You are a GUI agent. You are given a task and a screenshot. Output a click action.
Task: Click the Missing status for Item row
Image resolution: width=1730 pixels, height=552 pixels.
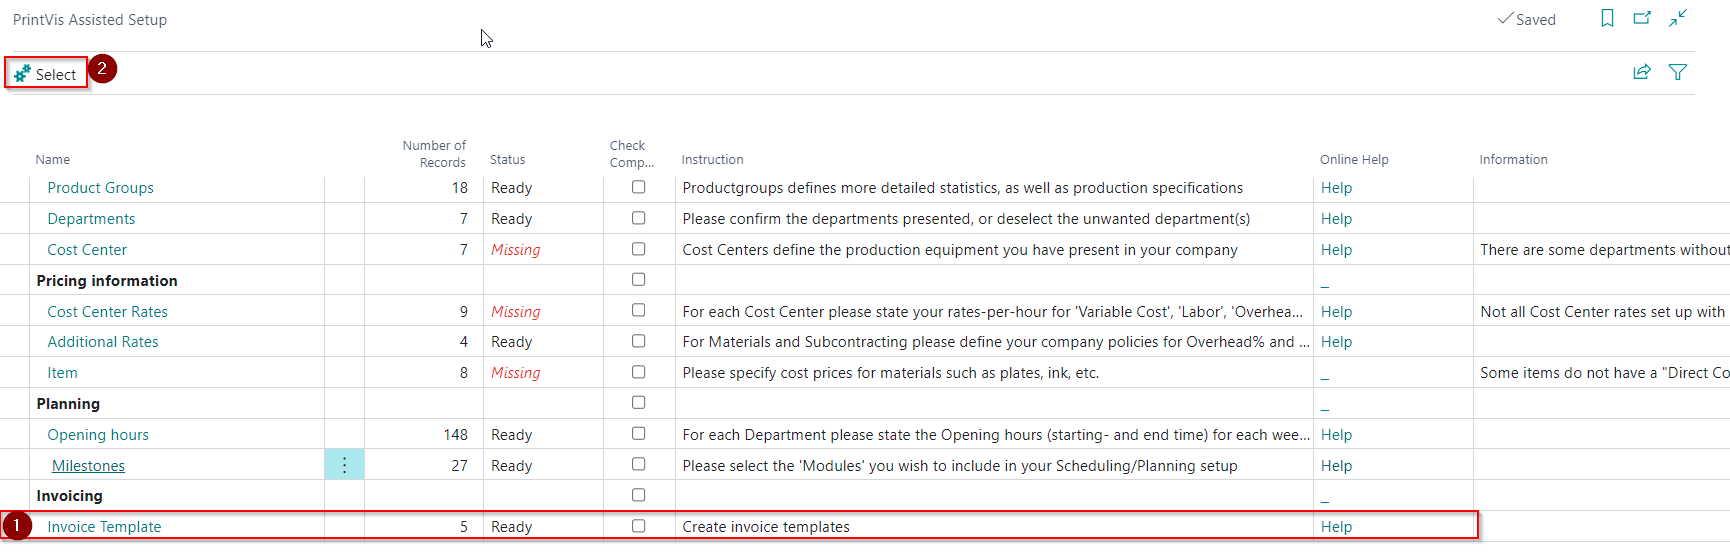pyautogui.click(x=515, y=373)
